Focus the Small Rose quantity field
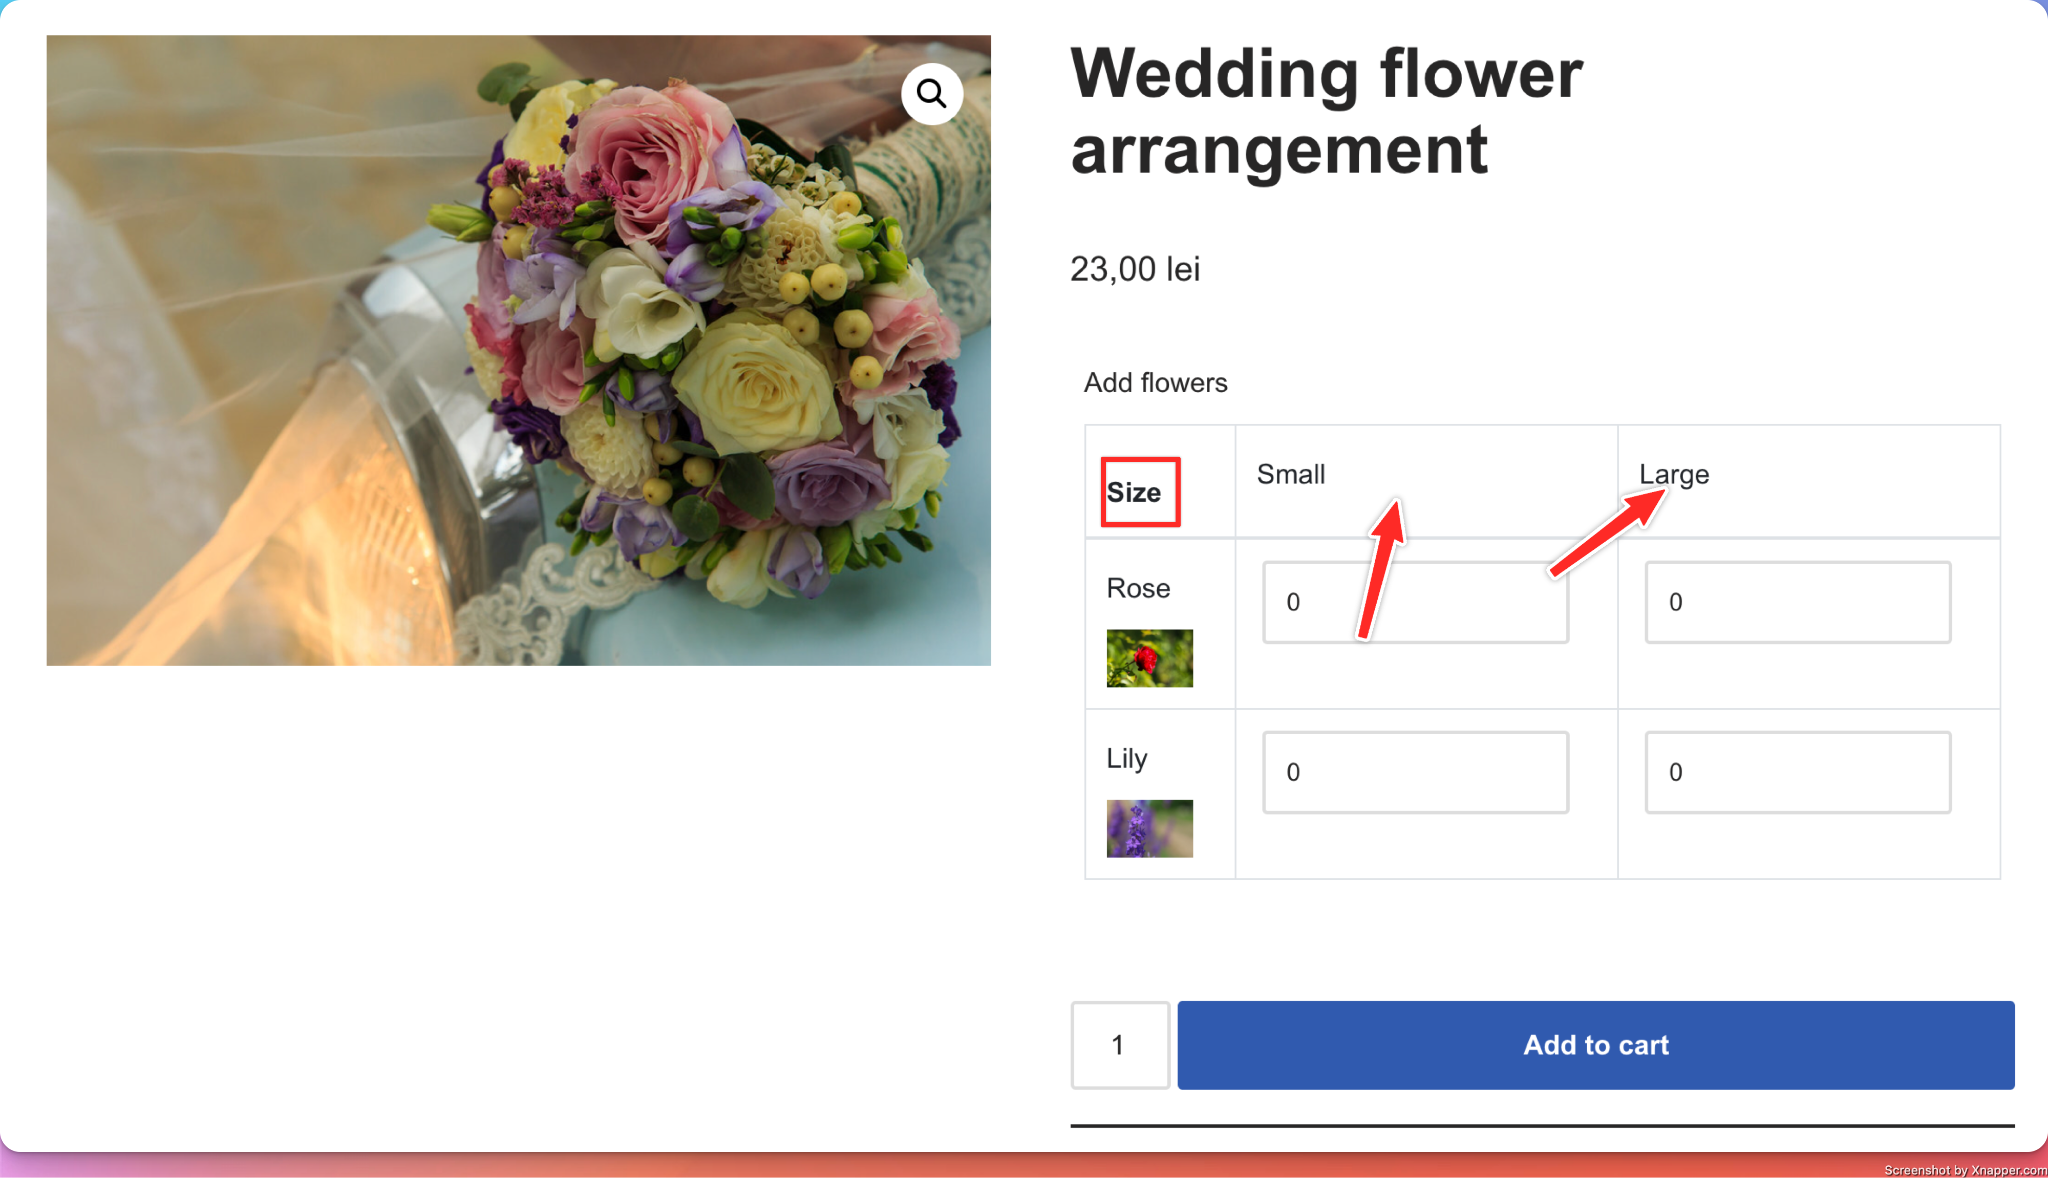The width and height of the screenshot is (2048, 1178). (x=1414, y=602)
